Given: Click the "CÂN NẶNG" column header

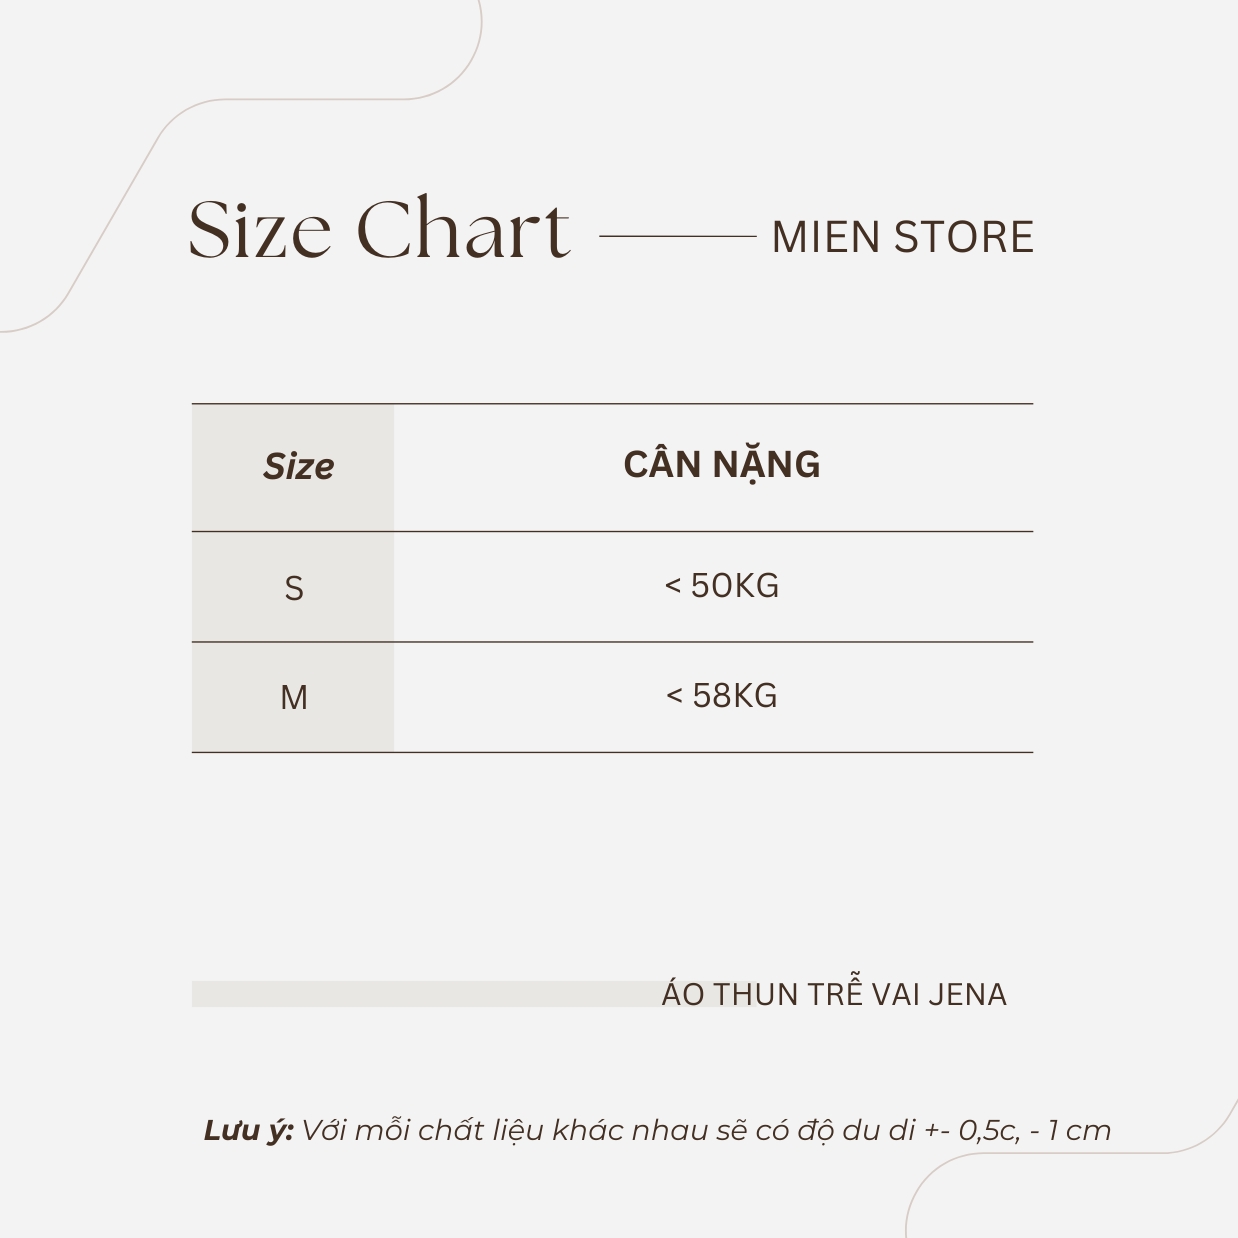Looking at the screenshot, I should point(721,465).
